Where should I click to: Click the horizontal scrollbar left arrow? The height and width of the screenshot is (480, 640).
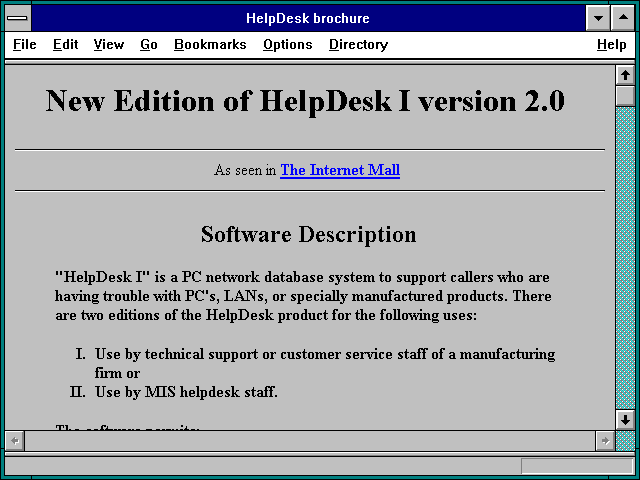click(x=15, y=441)
